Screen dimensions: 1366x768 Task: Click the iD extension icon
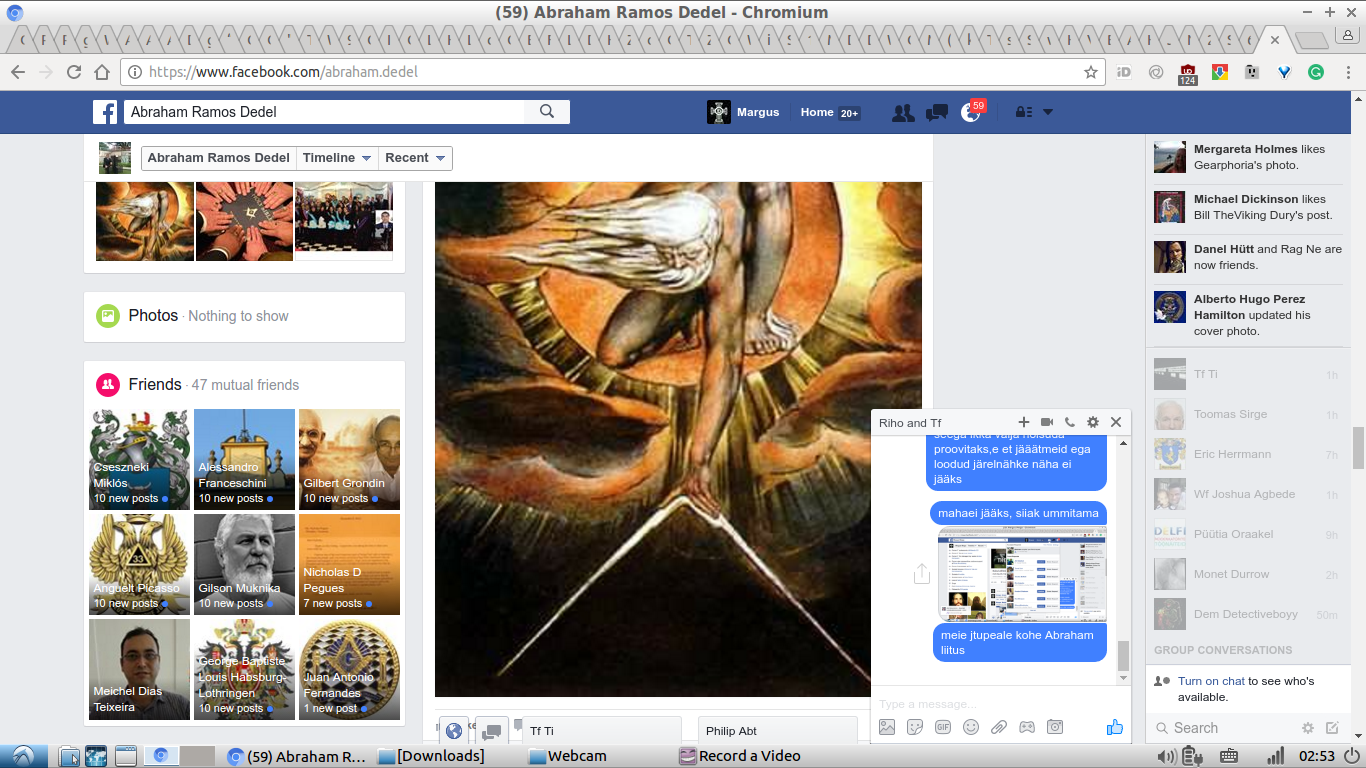1124,72
